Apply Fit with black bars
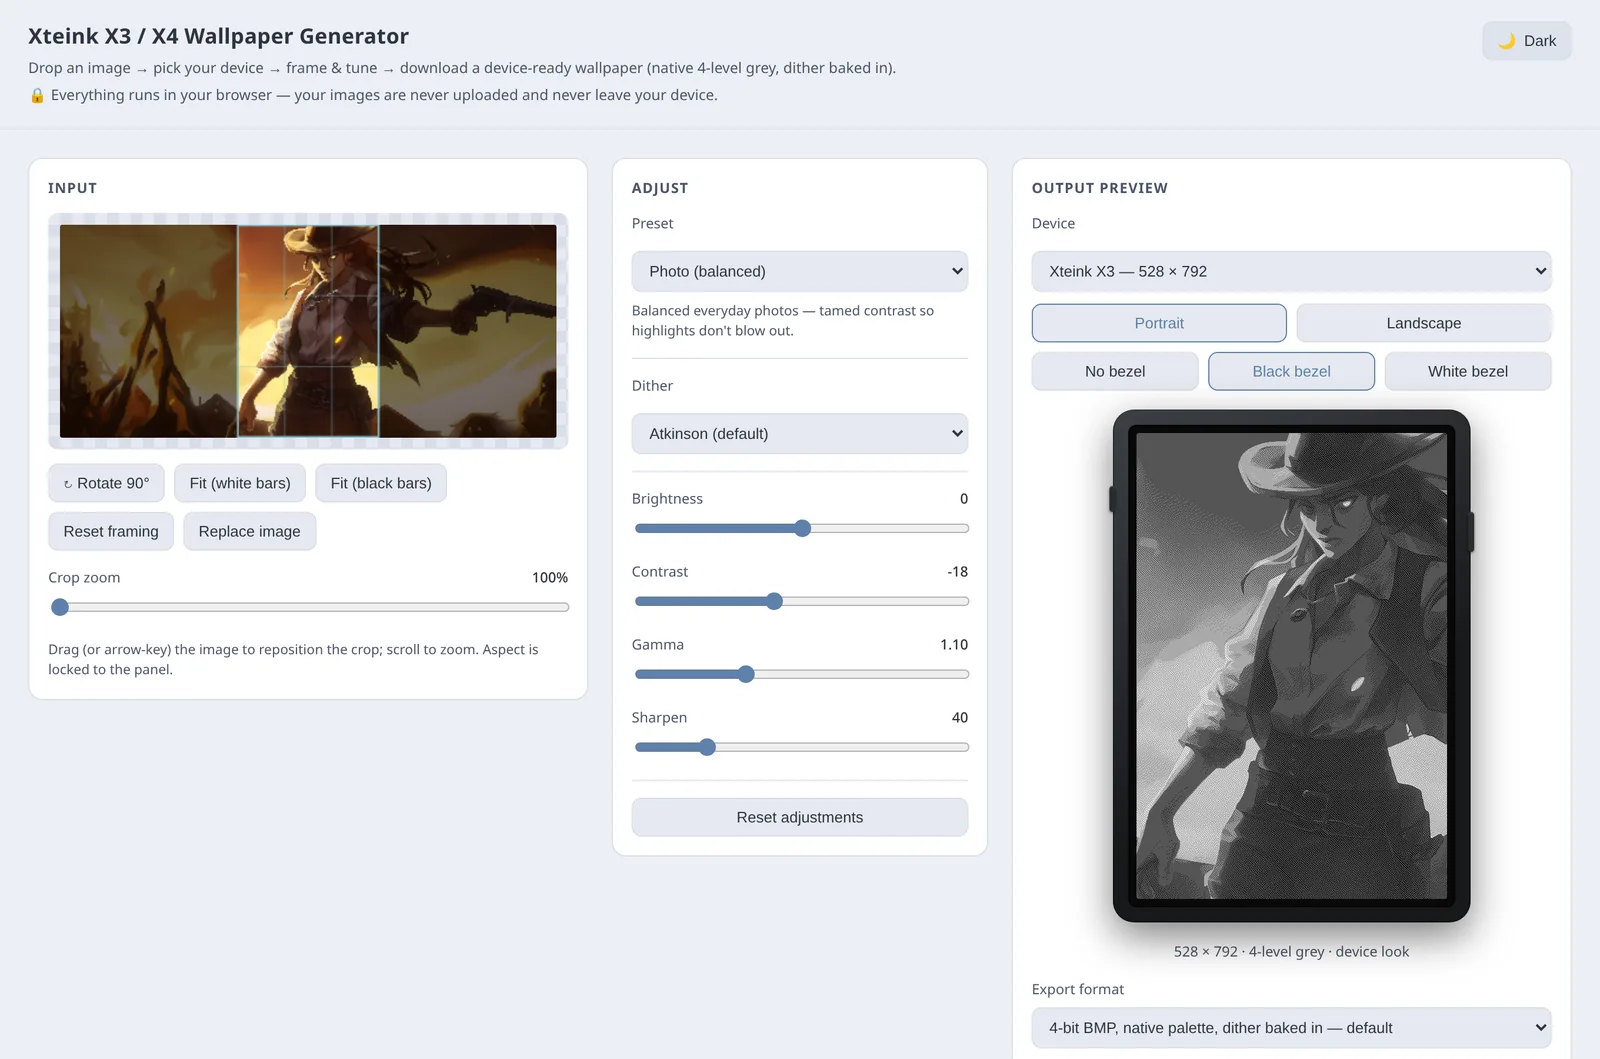Viewport: 1600px width, 1059px height. [381, 483]
